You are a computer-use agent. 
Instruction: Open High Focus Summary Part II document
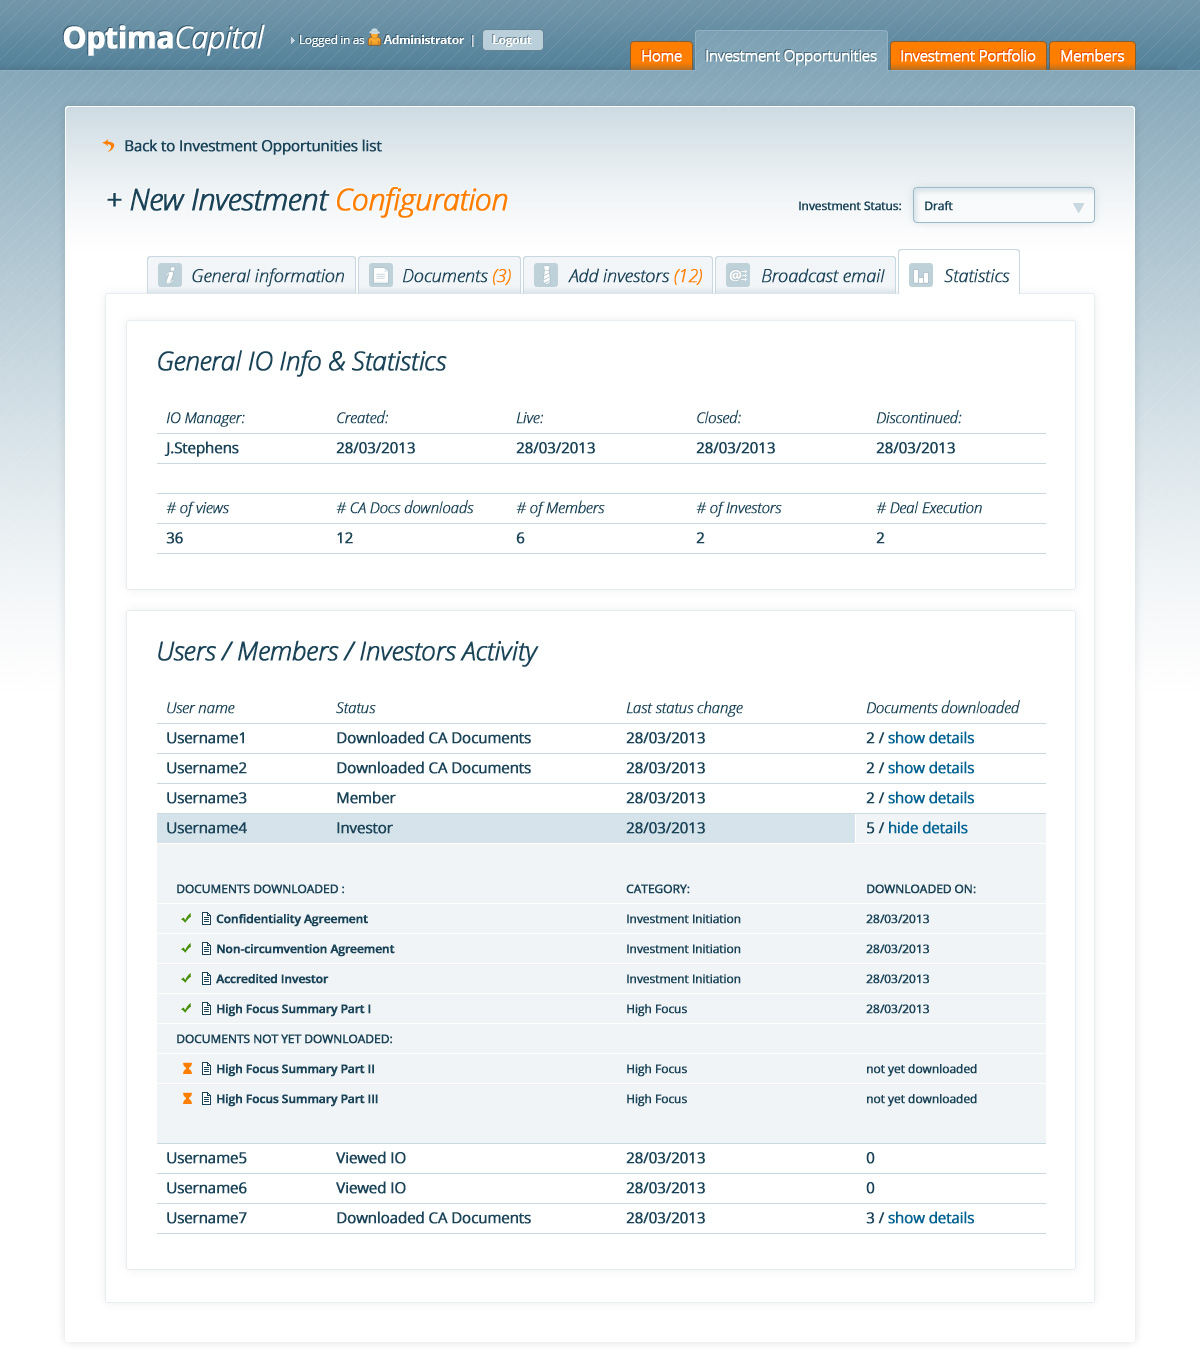pos(295,1069)
